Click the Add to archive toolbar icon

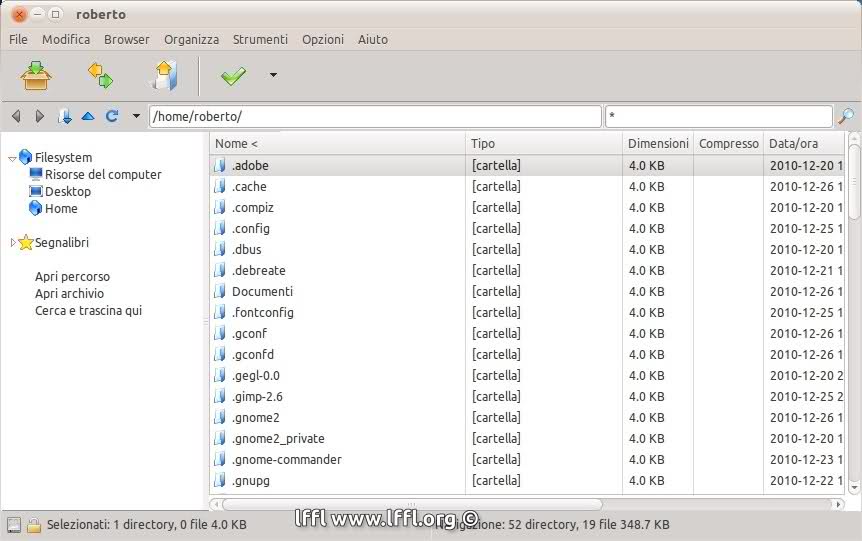[x=37, y=75]
